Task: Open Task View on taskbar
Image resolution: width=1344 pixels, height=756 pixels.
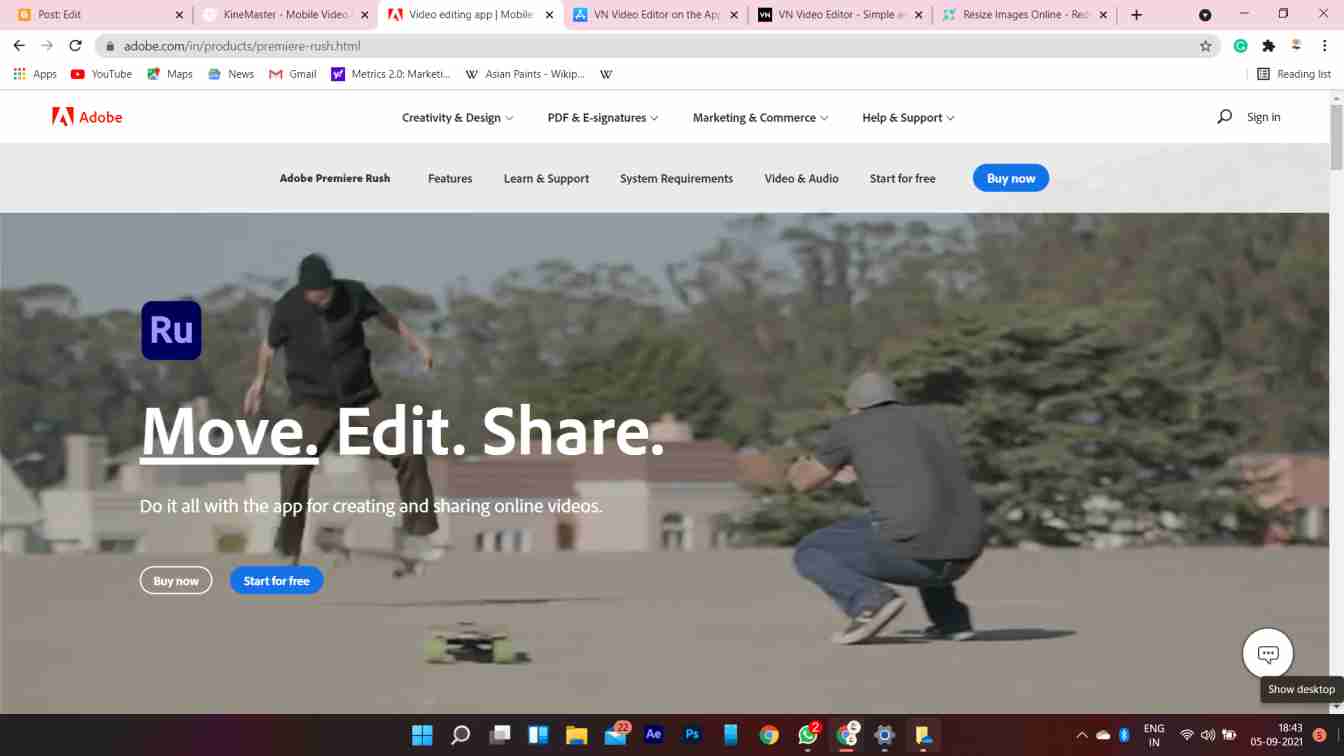Action: pyautogui.click(x=499, y=735)
